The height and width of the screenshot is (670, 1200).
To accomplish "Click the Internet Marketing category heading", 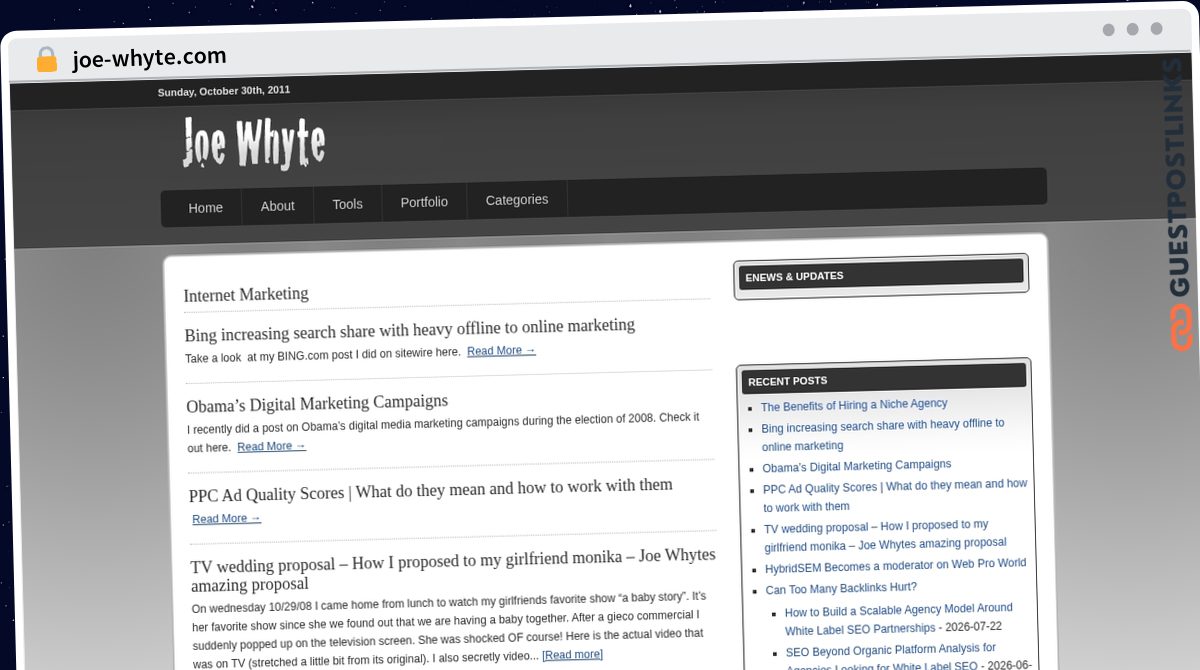I will 246,294.
